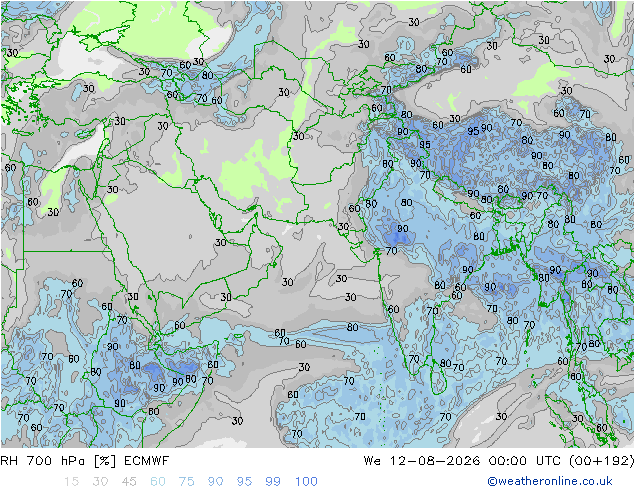Select the 45 percent legend value
The height and width of the screenshot is (490, 634).
[x=129, y=482]
